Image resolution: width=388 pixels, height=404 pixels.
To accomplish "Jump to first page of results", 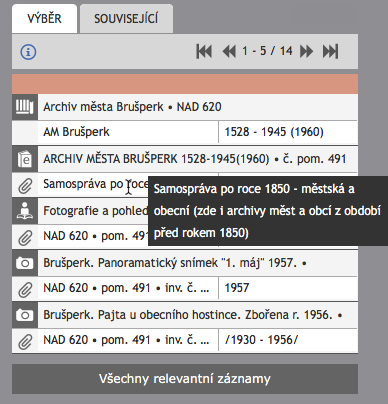I will 204,52.
